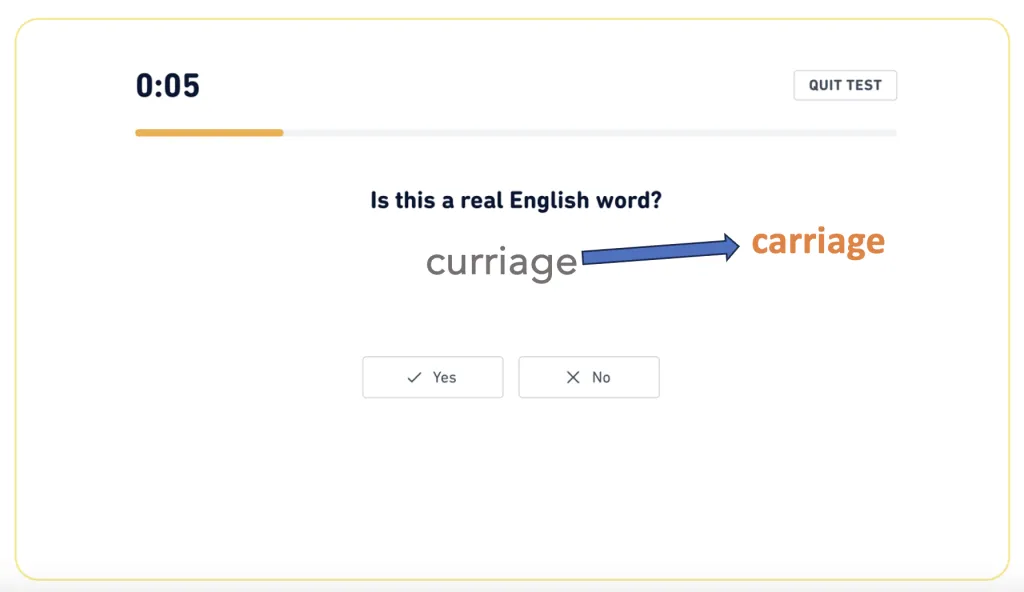The image size is (1024, 592).
Task: Click the No label text inside its button
Action: coord(601,377)
